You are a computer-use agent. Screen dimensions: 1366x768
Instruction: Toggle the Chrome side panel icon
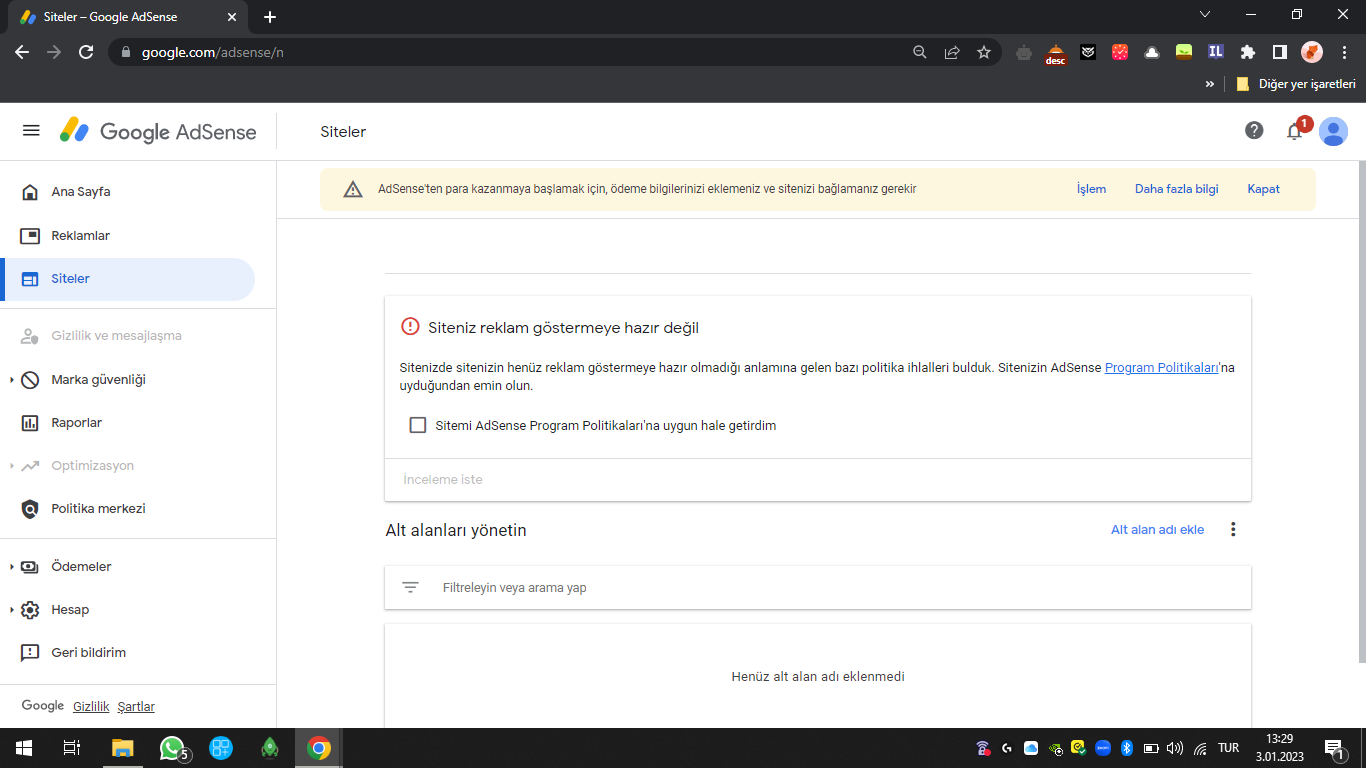point(1279,52)
